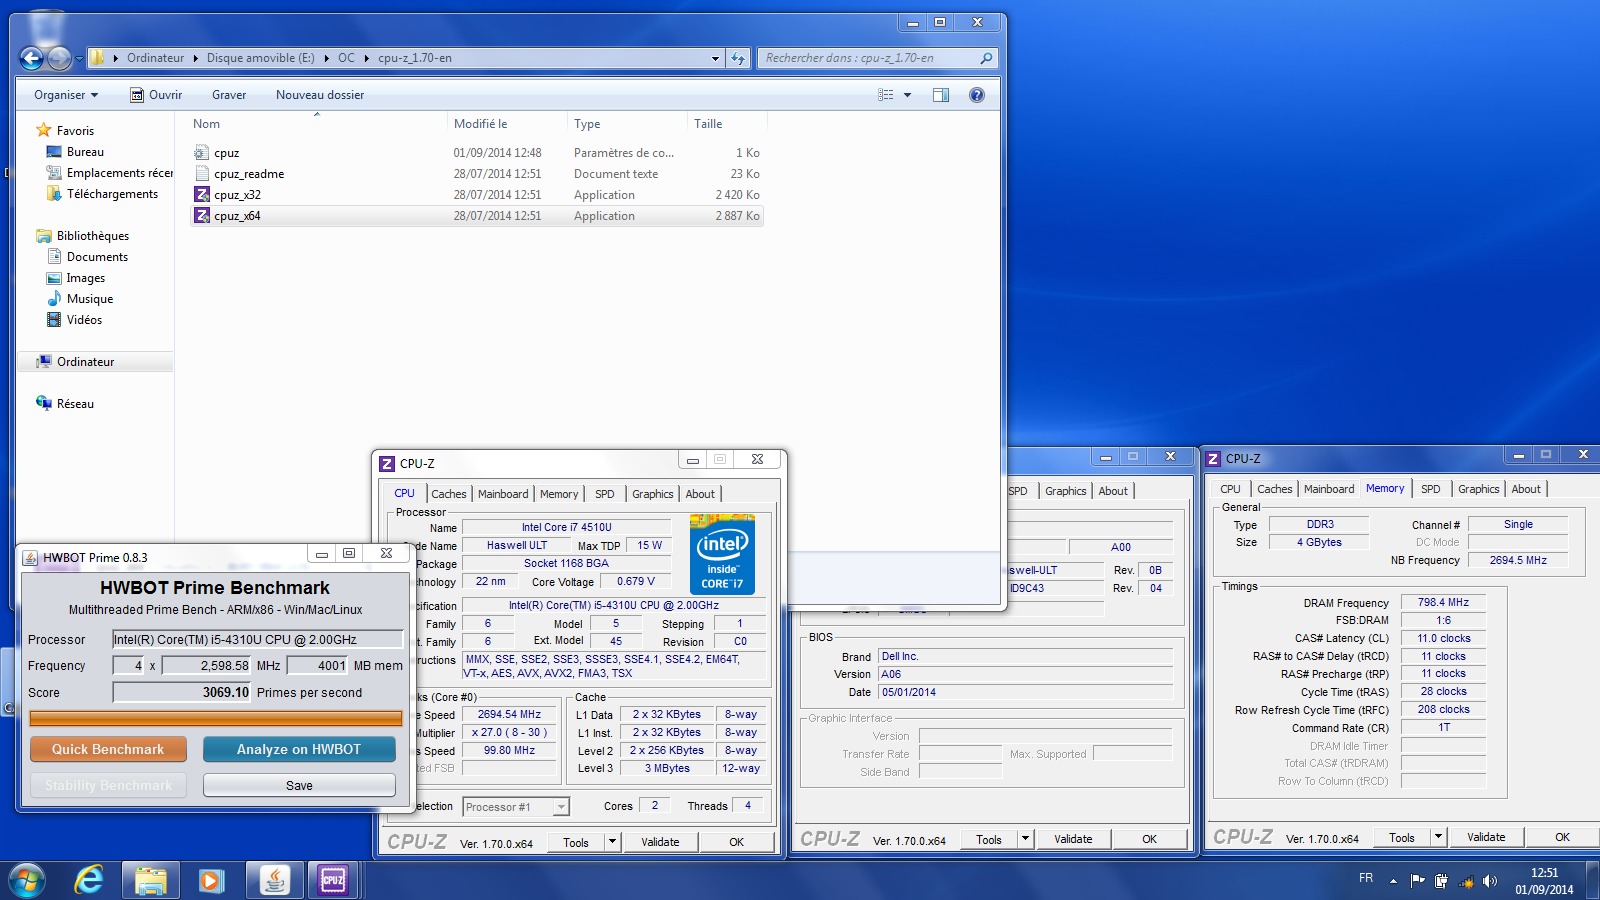Click Ouvrir in Explorer toolbar

(156, 95)
